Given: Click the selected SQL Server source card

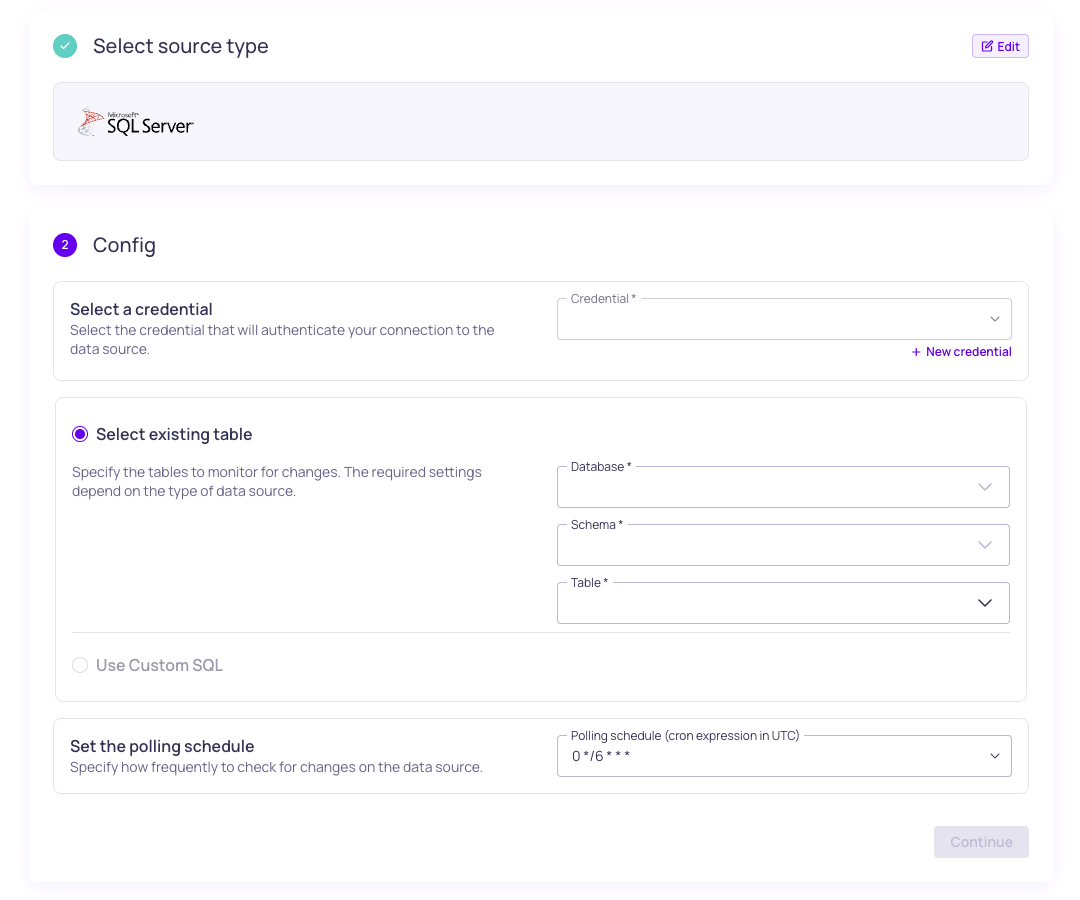Looking at the screenshot, I should click(x=541, y=122).
